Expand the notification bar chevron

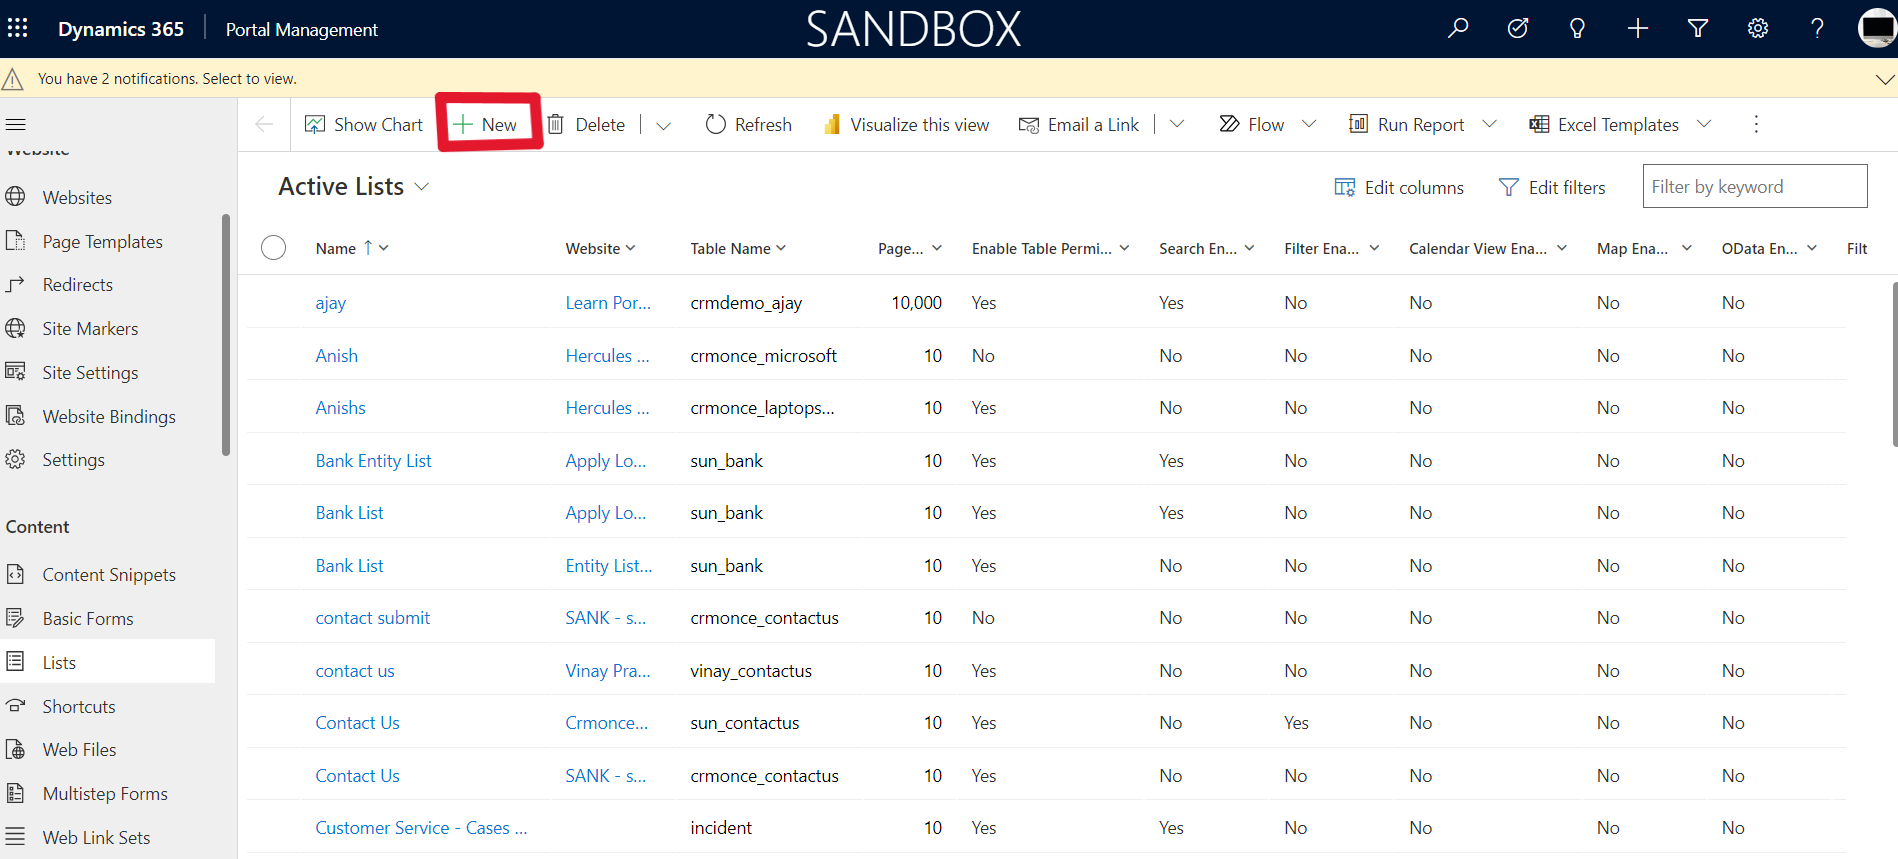click(1884, 79)
